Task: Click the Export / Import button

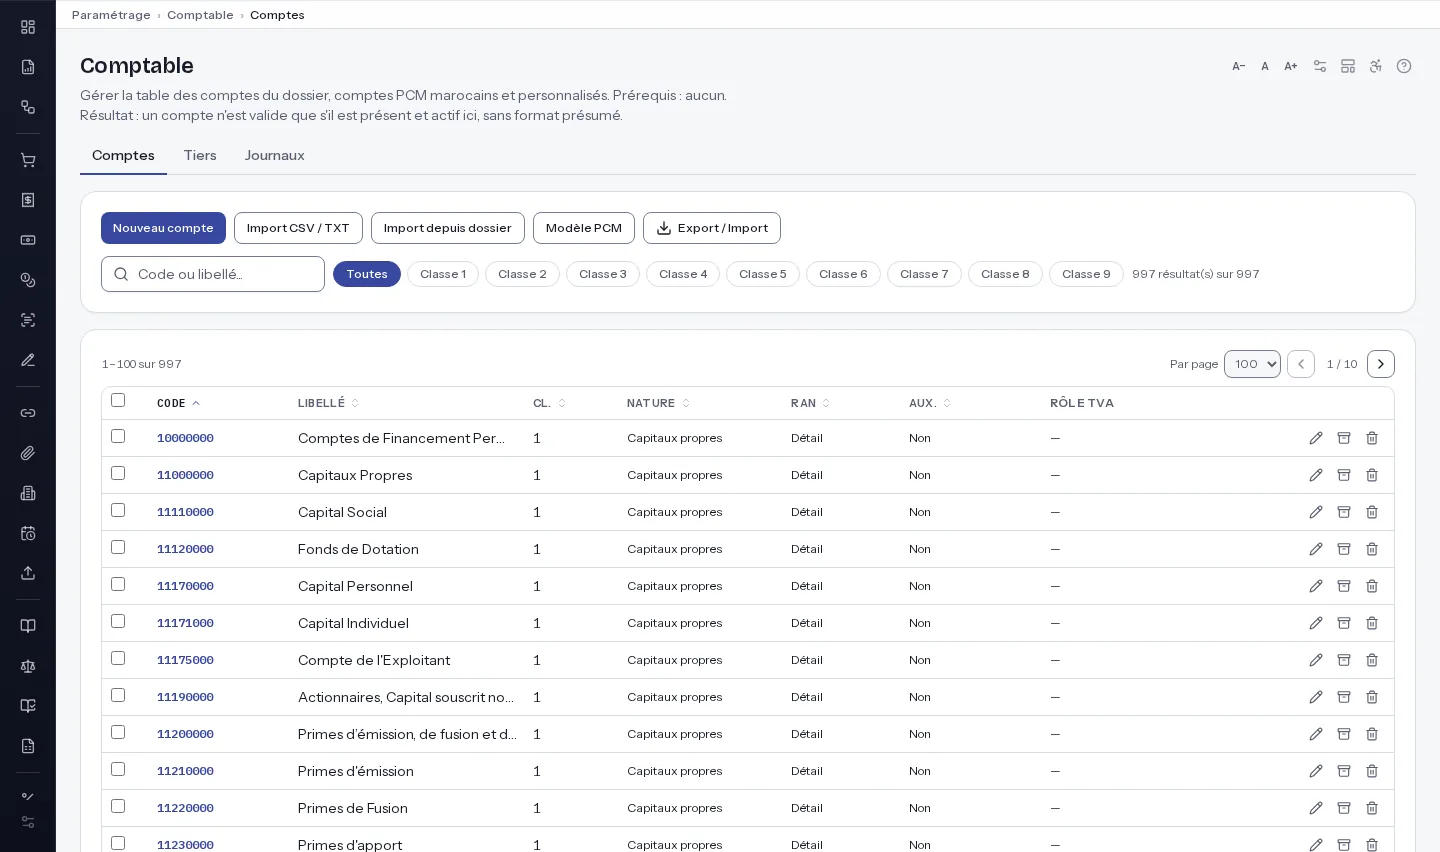Action: 712,228
